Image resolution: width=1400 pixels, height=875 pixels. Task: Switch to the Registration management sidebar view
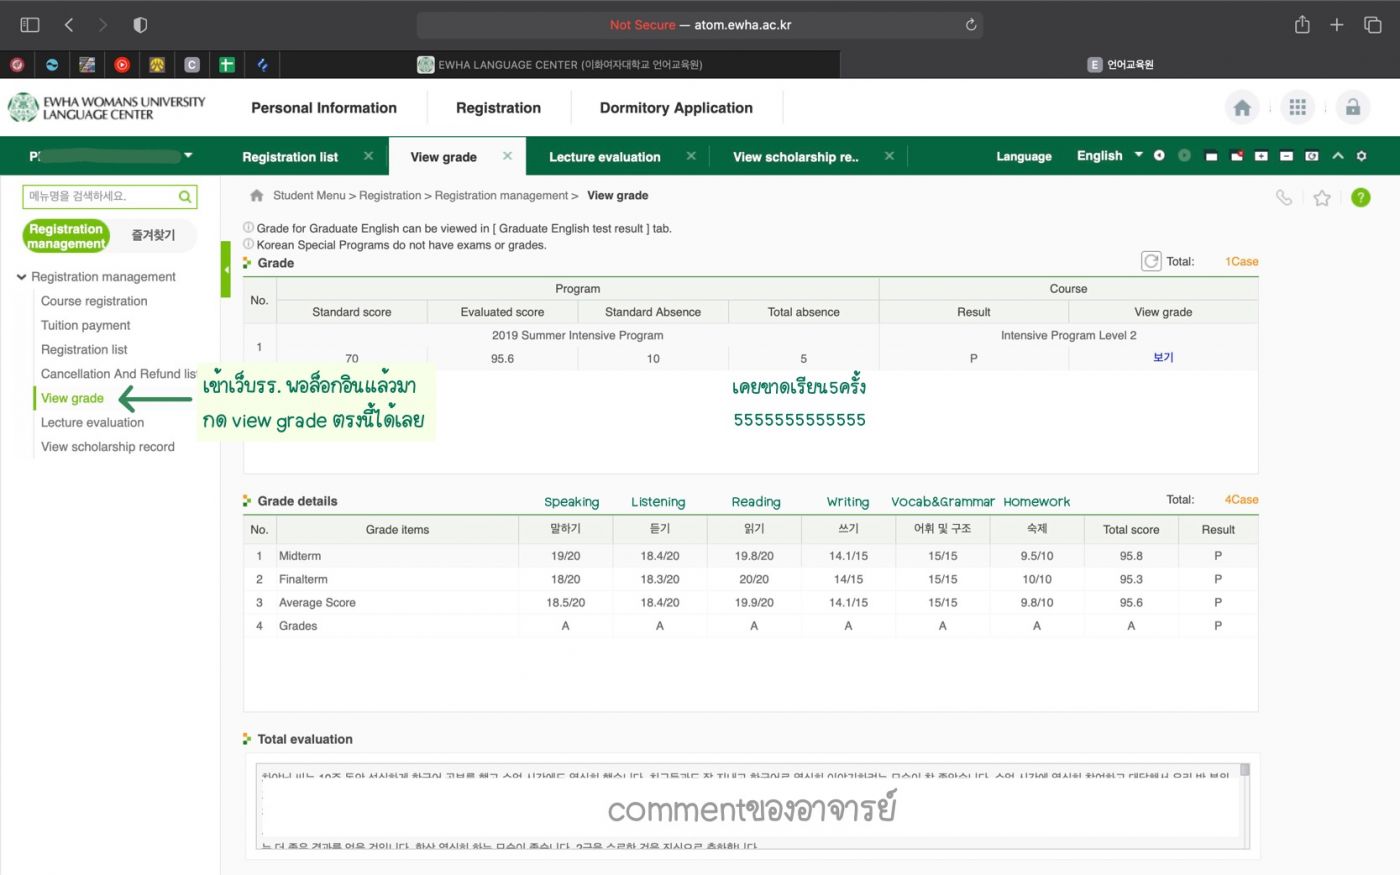66,236
